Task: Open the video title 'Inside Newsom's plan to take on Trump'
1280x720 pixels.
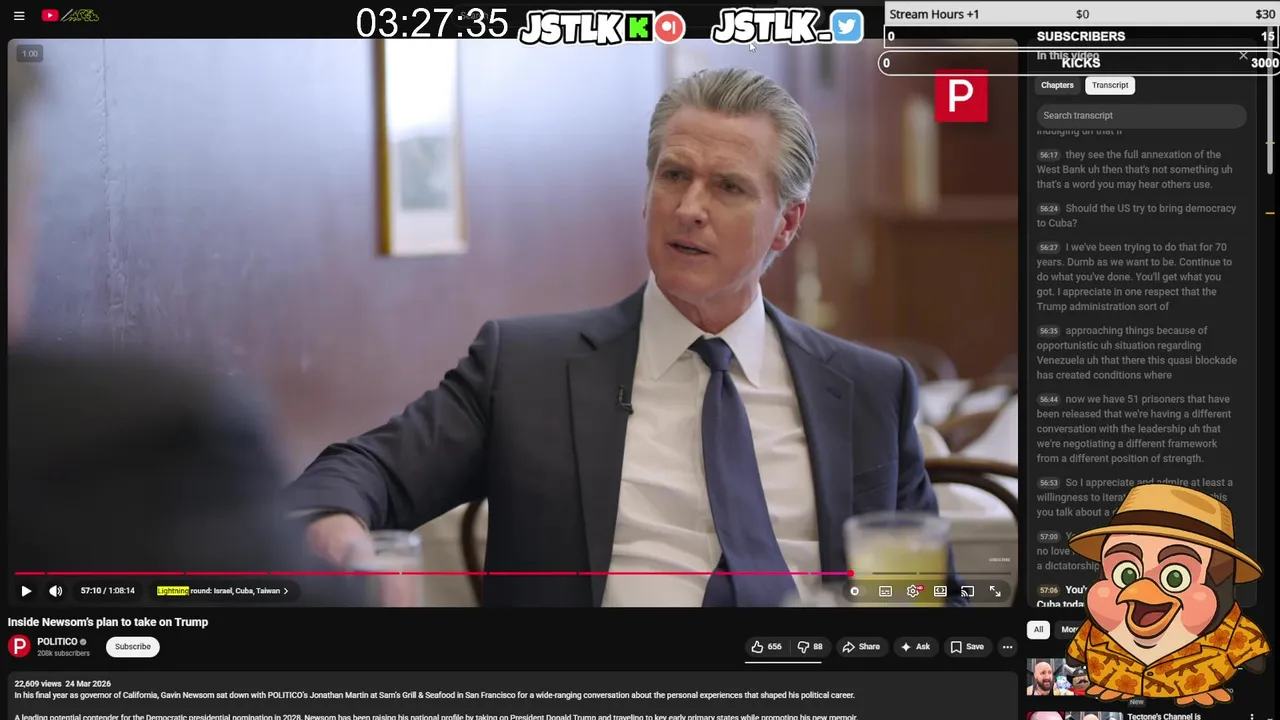Action: coord(108,622)
